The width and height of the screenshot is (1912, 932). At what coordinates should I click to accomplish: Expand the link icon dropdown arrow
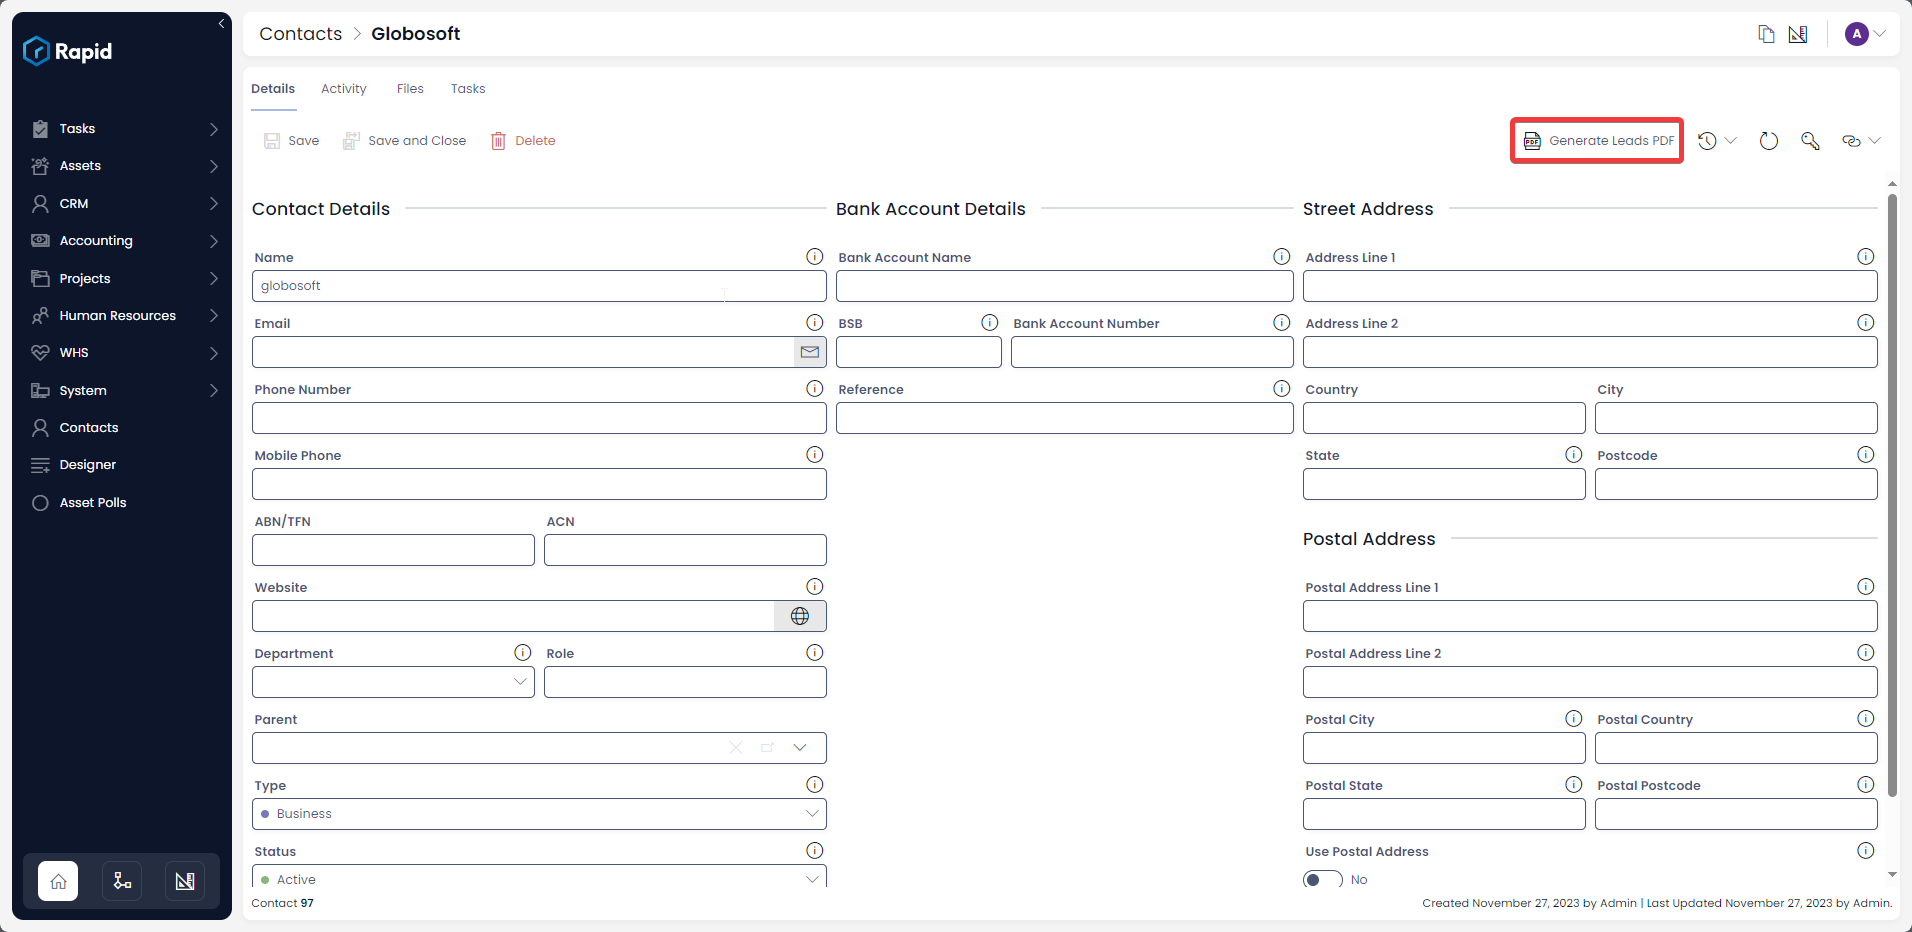pos(1875,141)
